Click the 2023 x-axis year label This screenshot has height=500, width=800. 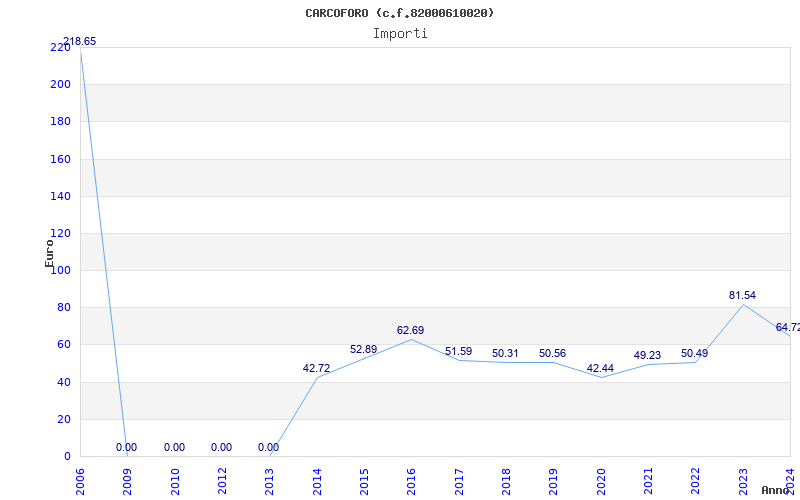(743, 482)
